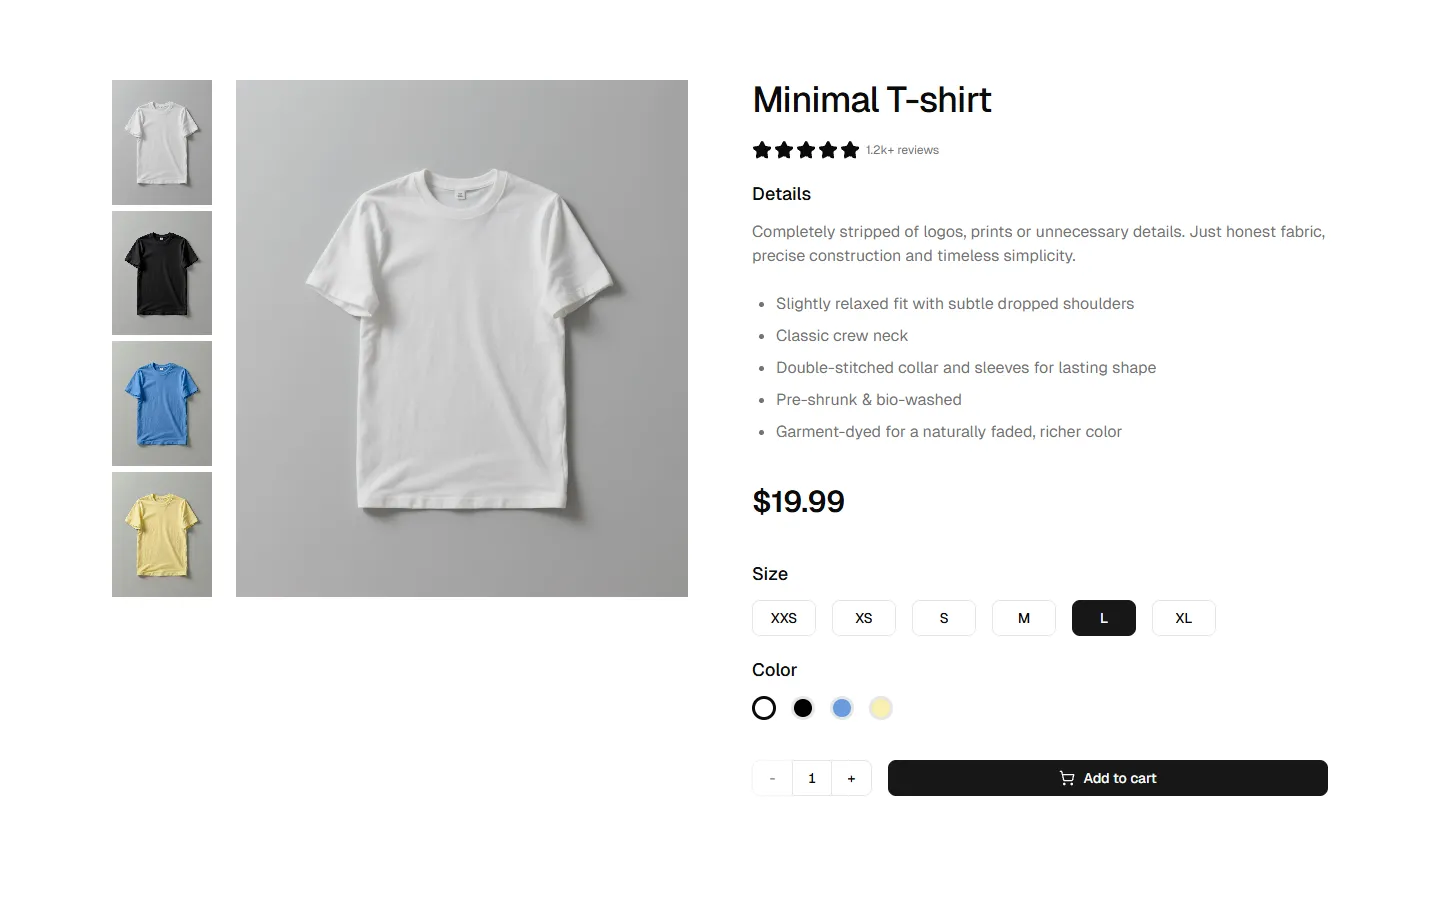Screen dimensions: 1440x900
Task: Click the plus icon to increase quantity
Action: [x=851, y=778]
